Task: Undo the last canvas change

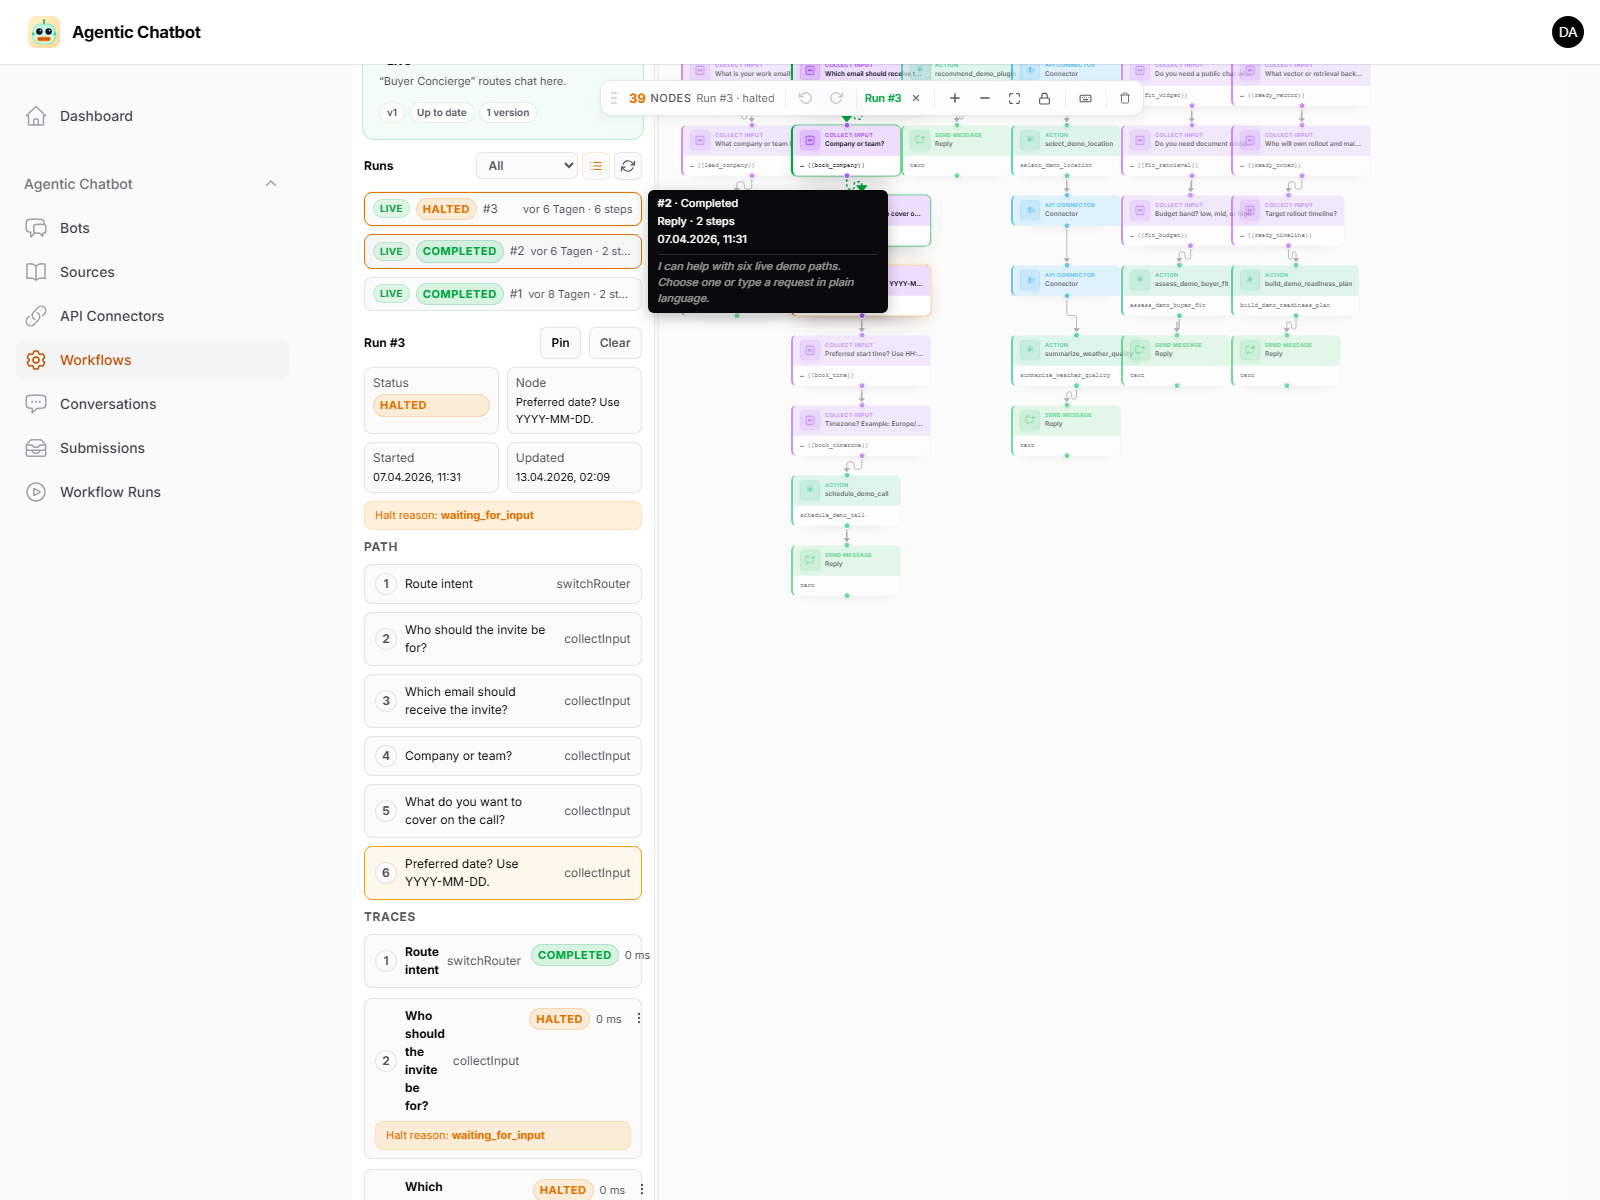Action: click(806, 98)
